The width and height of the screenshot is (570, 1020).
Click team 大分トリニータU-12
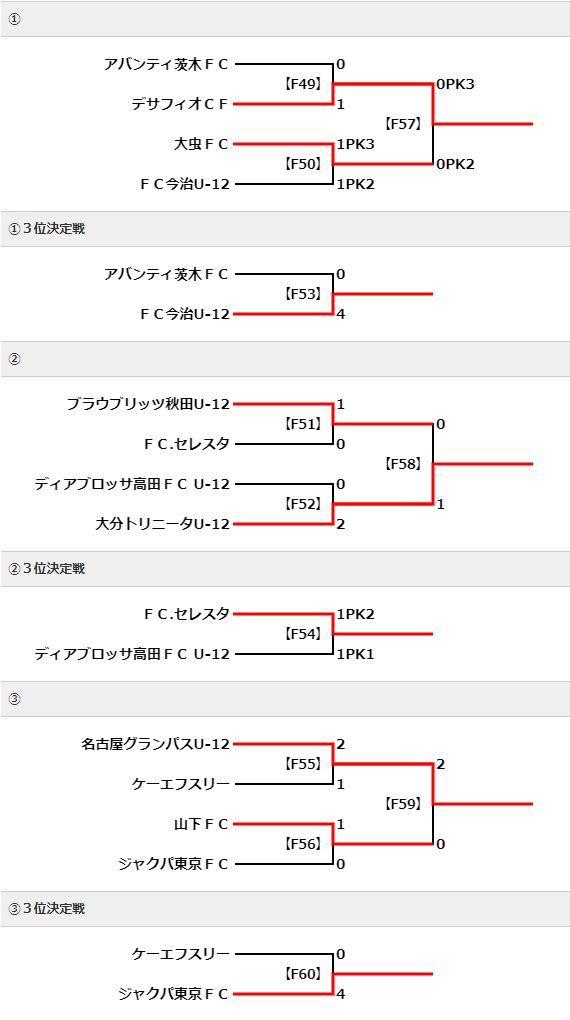[163, 524]
